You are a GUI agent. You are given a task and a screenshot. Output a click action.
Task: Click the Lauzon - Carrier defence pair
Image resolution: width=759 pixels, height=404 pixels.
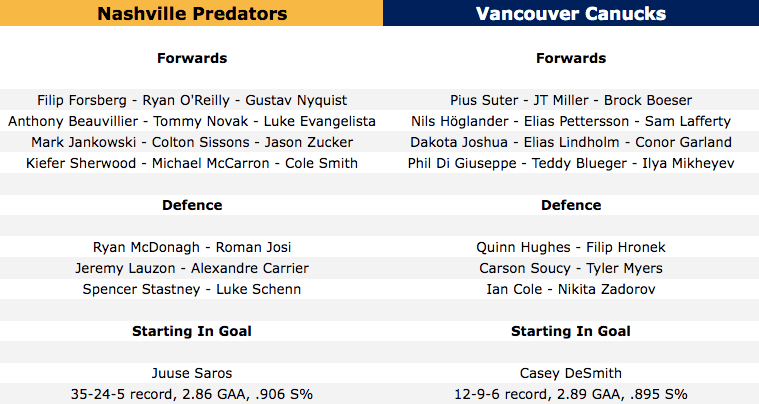(x=192, y=268)
